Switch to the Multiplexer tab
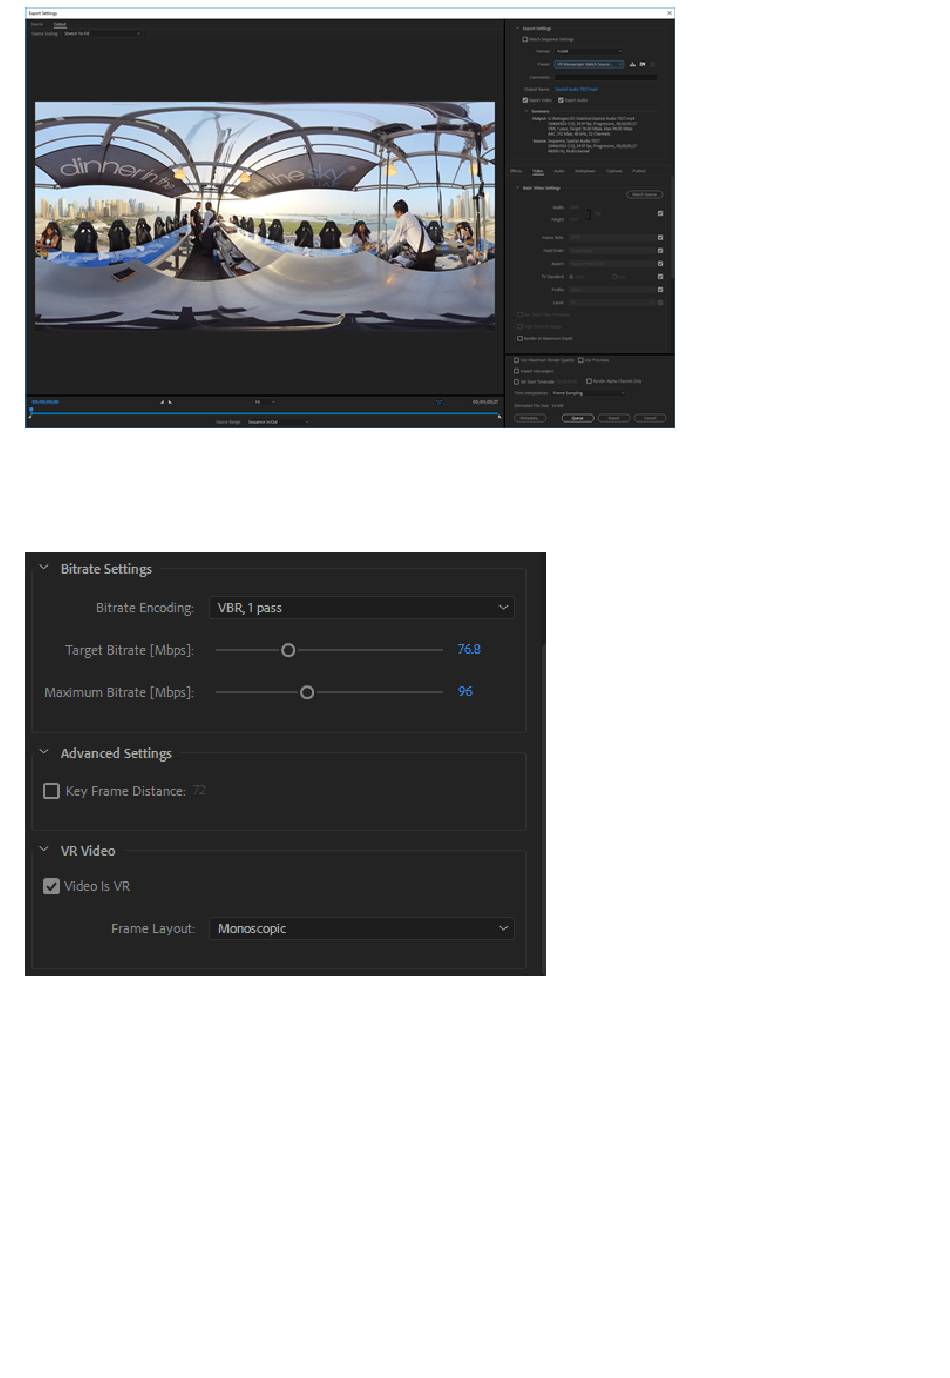Viewport: 950px width, 1378px height. pyautogui.click(x=585, y=171)
